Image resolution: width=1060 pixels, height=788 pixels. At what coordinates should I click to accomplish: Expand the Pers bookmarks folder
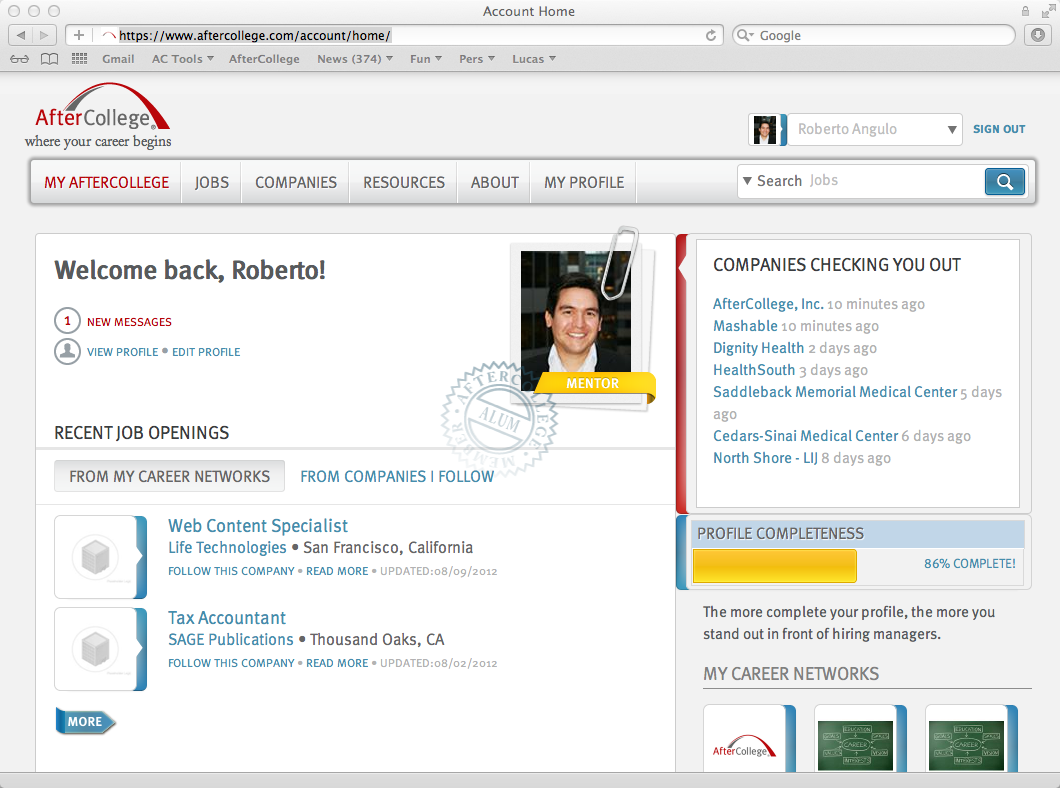(477, 59)
